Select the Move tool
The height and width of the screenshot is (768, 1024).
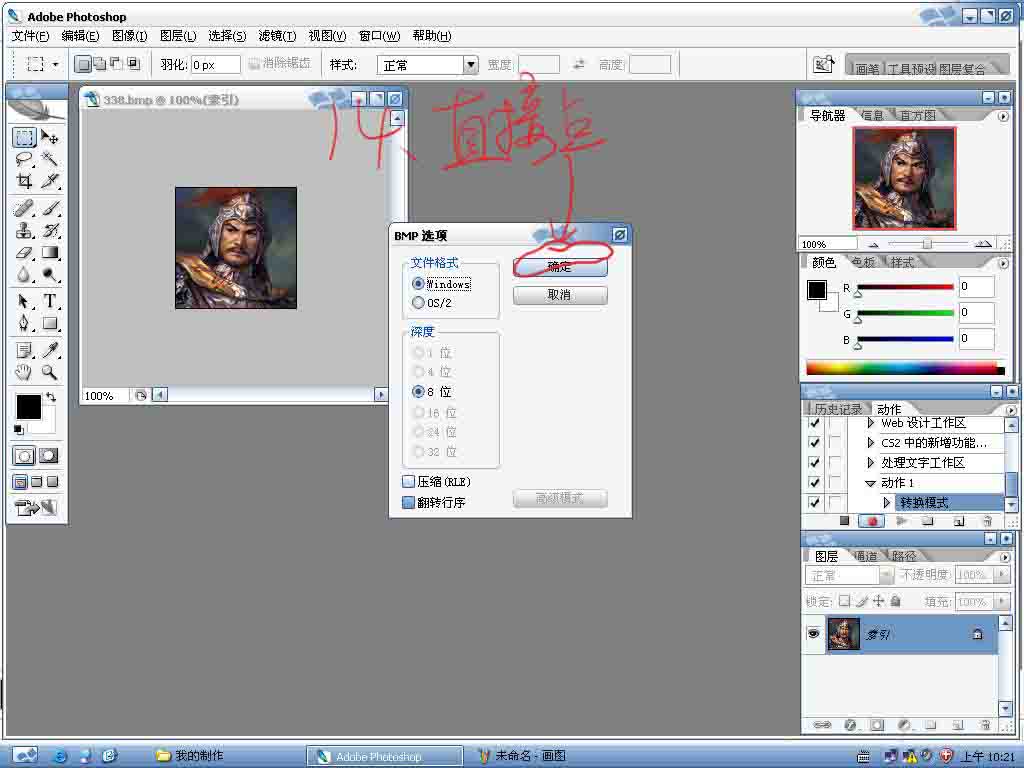[x=50, y=137]
